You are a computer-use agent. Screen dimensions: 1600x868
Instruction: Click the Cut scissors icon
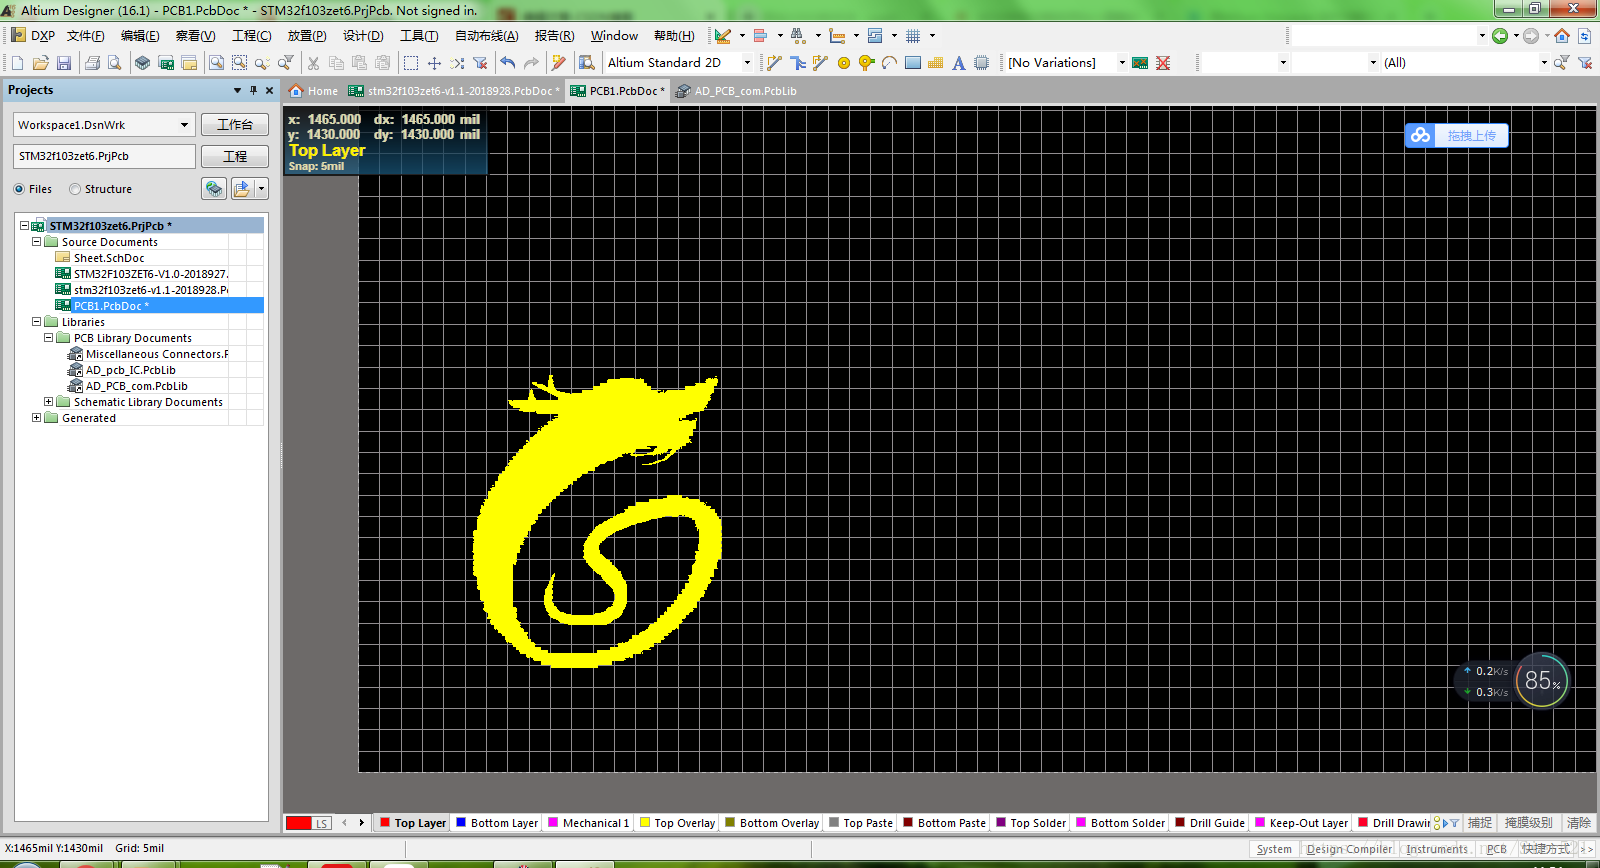click(x=313, y=63)
